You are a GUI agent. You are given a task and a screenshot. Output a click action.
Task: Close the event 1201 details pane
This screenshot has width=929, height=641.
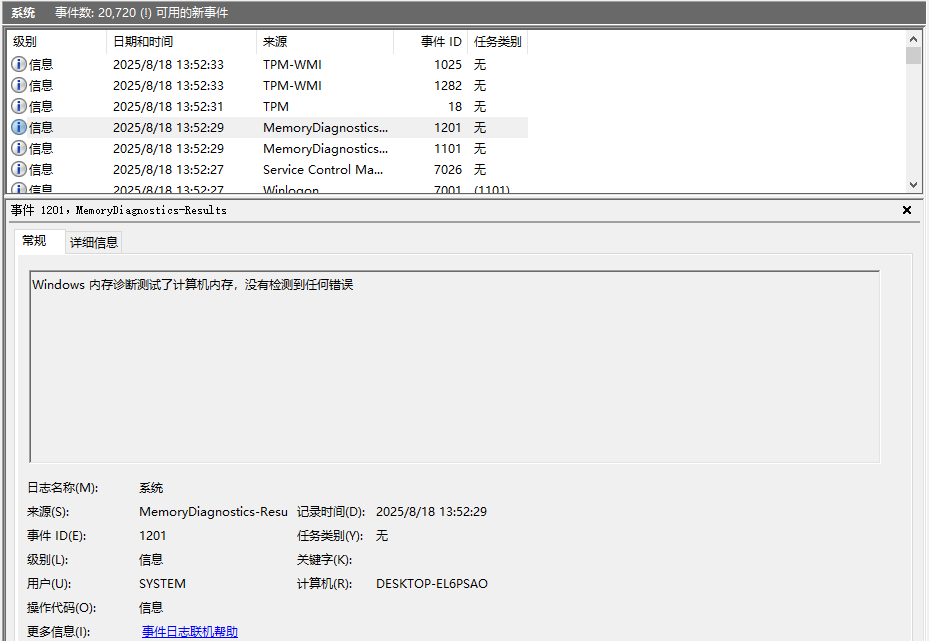(x=907, y=210)
